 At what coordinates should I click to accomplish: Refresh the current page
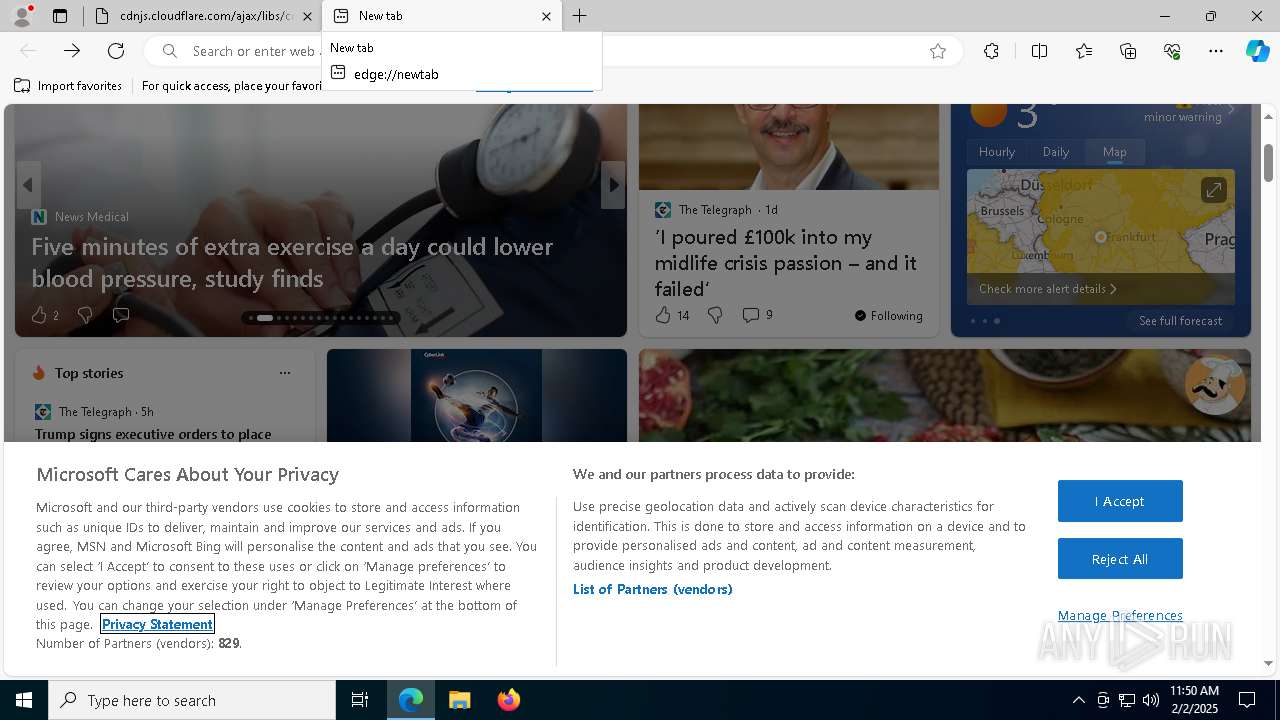(x=116, y=51)
